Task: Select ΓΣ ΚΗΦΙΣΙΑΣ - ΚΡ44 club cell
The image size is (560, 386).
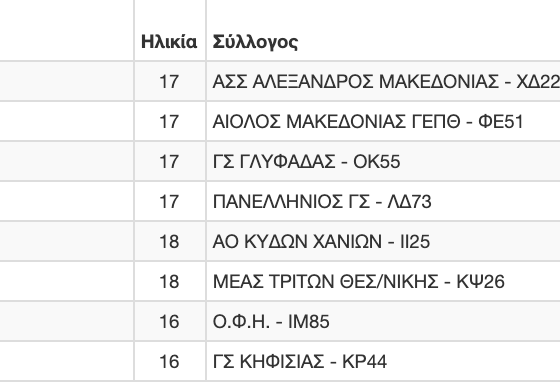Action: [383, 361]
